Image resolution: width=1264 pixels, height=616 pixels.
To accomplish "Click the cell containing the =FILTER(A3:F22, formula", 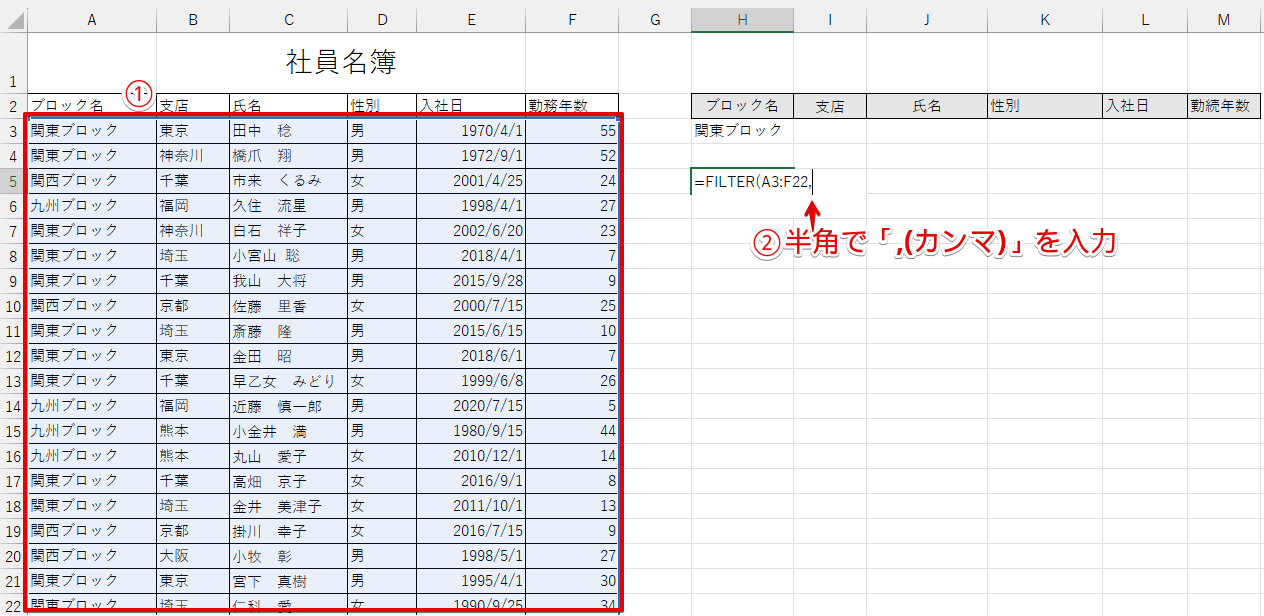I will pos(742,182).
